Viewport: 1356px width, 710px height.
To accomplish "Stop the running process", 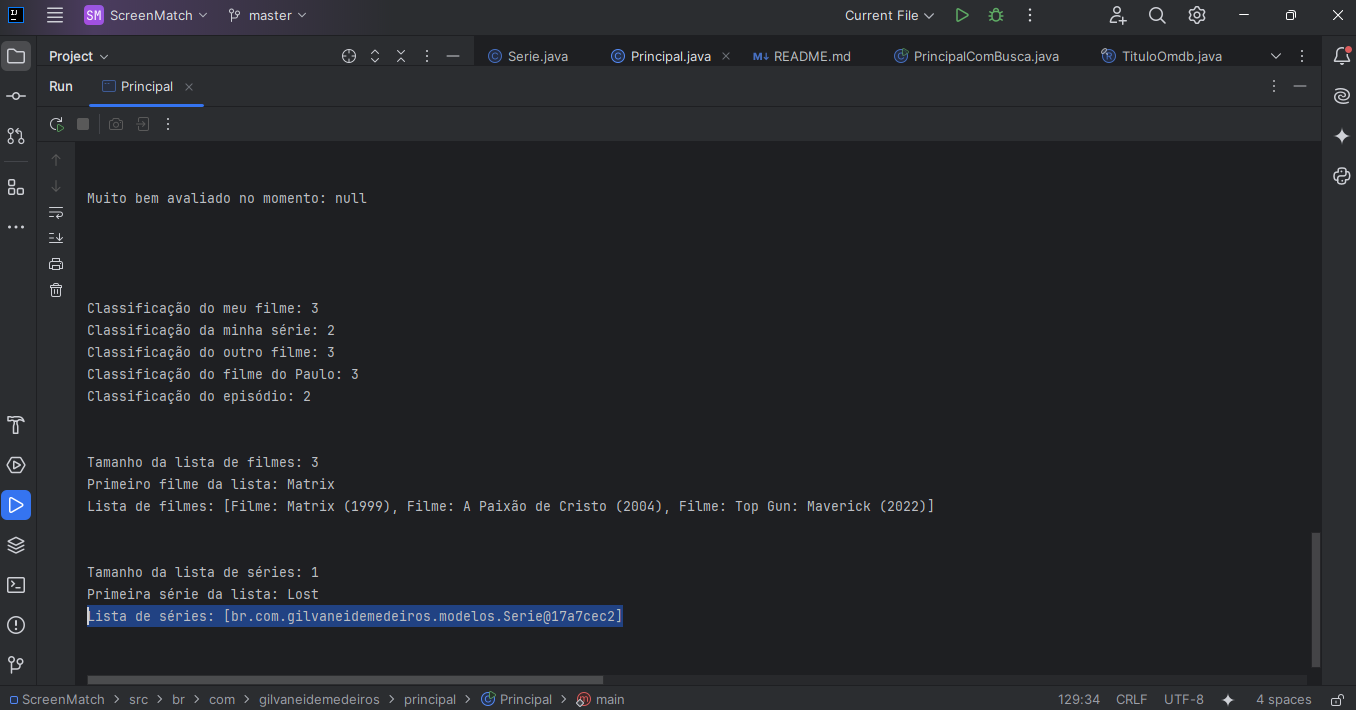I will 83,124.
